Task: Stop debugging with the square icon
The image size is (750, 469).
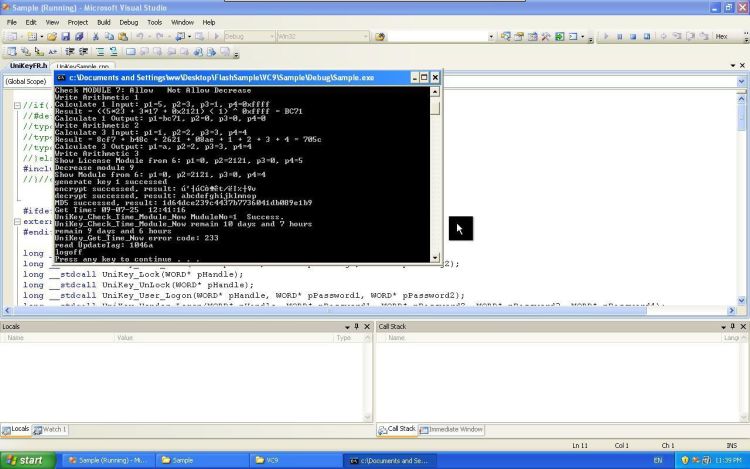Action: [633, 36]
